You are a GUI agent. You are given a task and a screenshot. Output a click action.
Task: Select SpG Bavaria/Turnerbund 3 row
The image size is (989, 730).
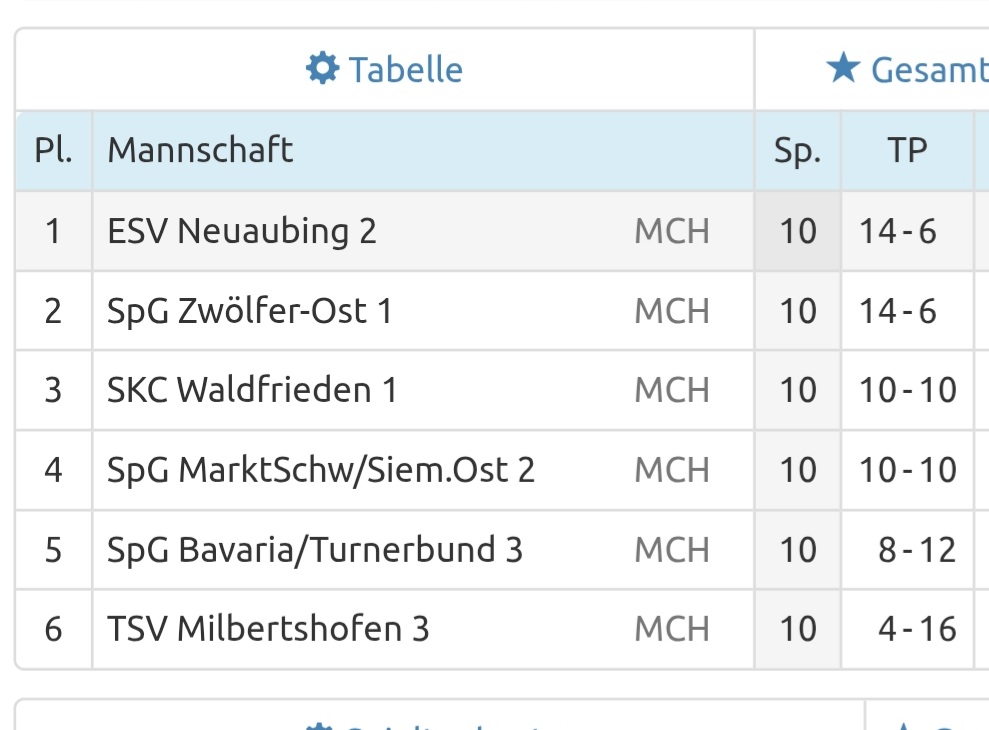[x=315, y=550]
